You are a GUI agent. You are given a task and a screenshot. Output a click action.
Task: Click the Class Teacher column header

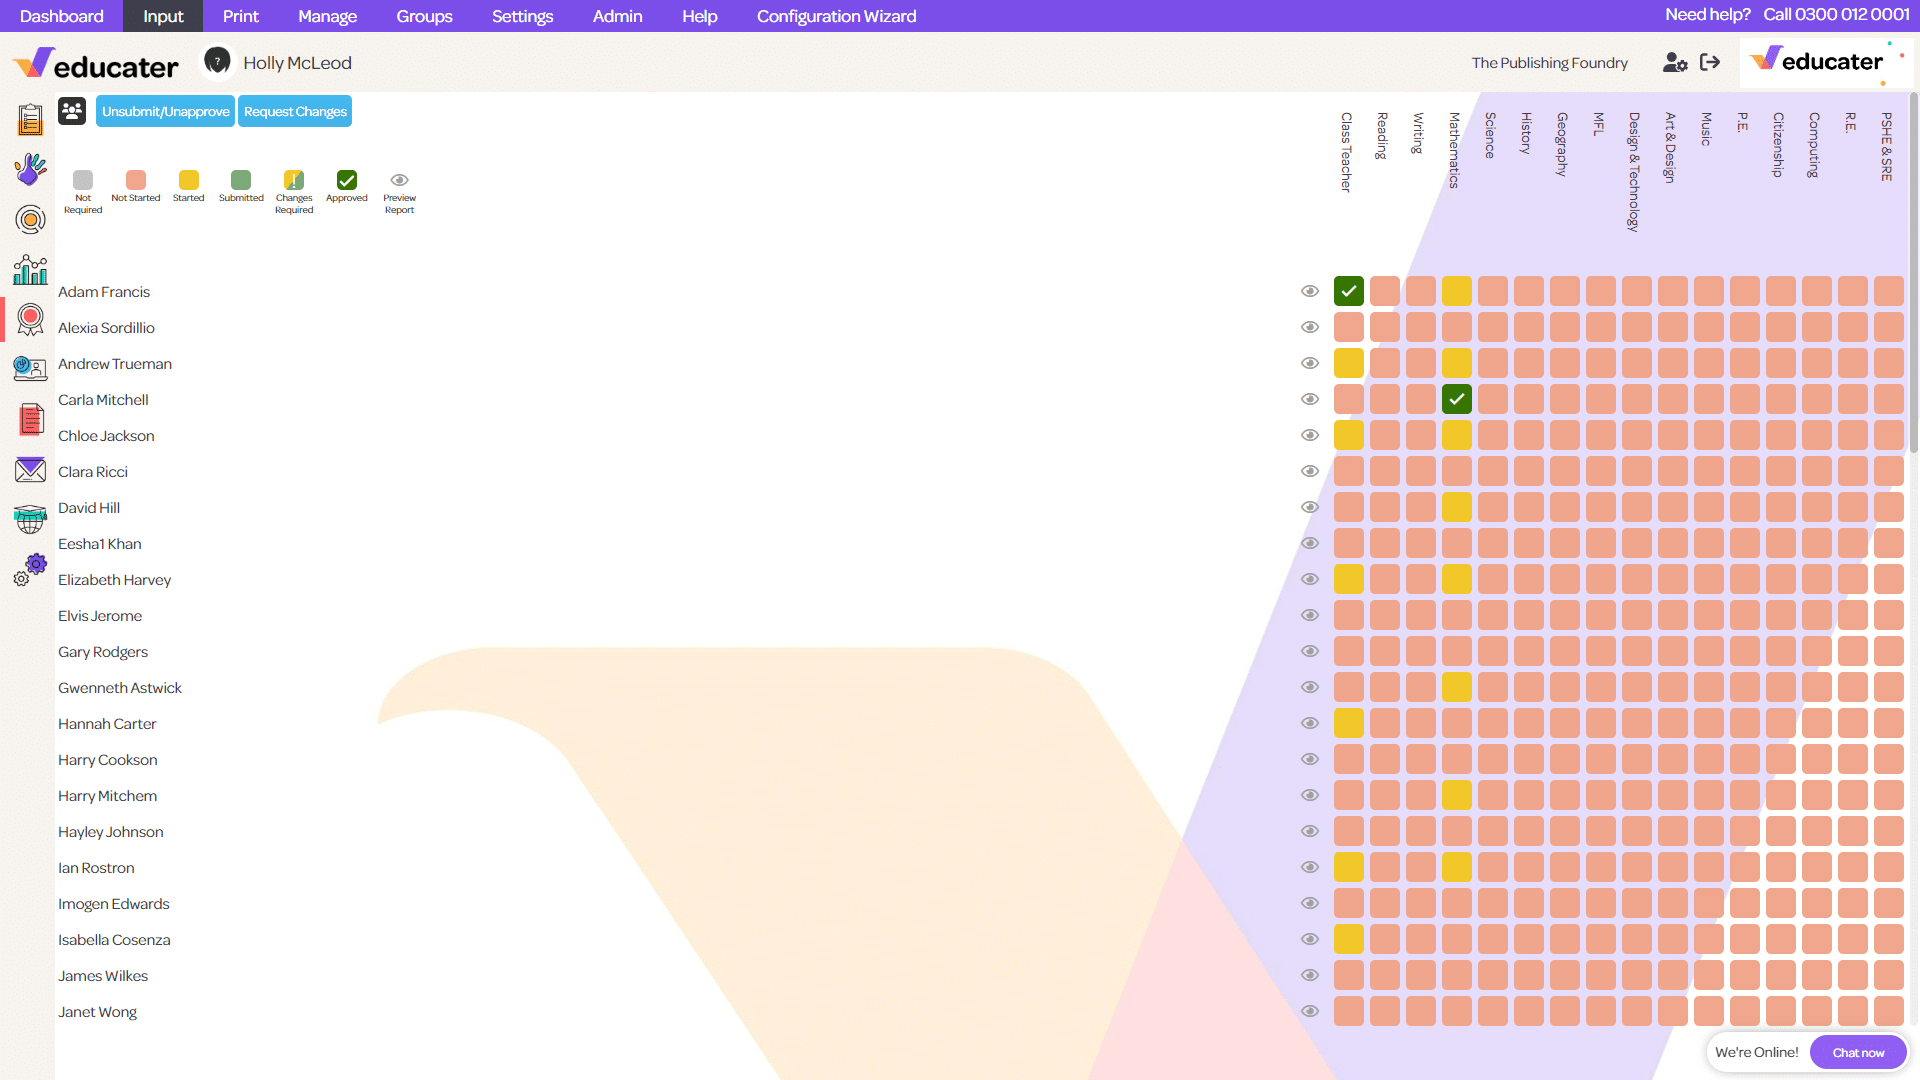coord(1347,152)
